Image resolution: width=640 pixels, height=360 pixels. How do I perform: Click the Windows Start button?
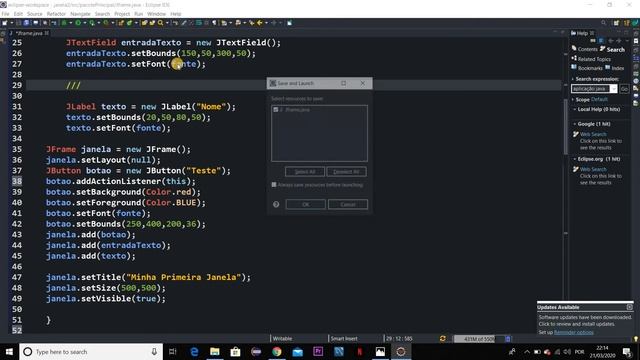click(x=9, y=351)
